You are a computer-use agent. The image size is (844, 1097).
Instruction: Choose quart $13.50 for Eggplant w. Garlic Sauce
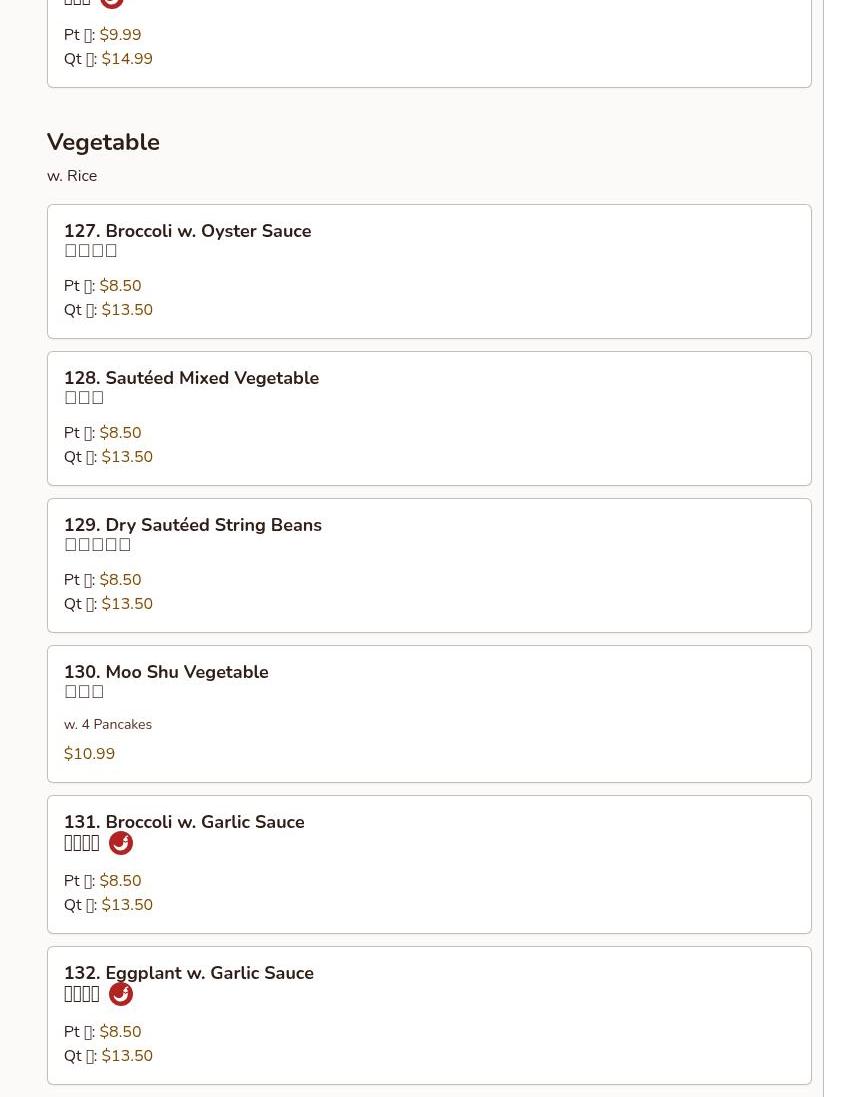coord(127,1056)
